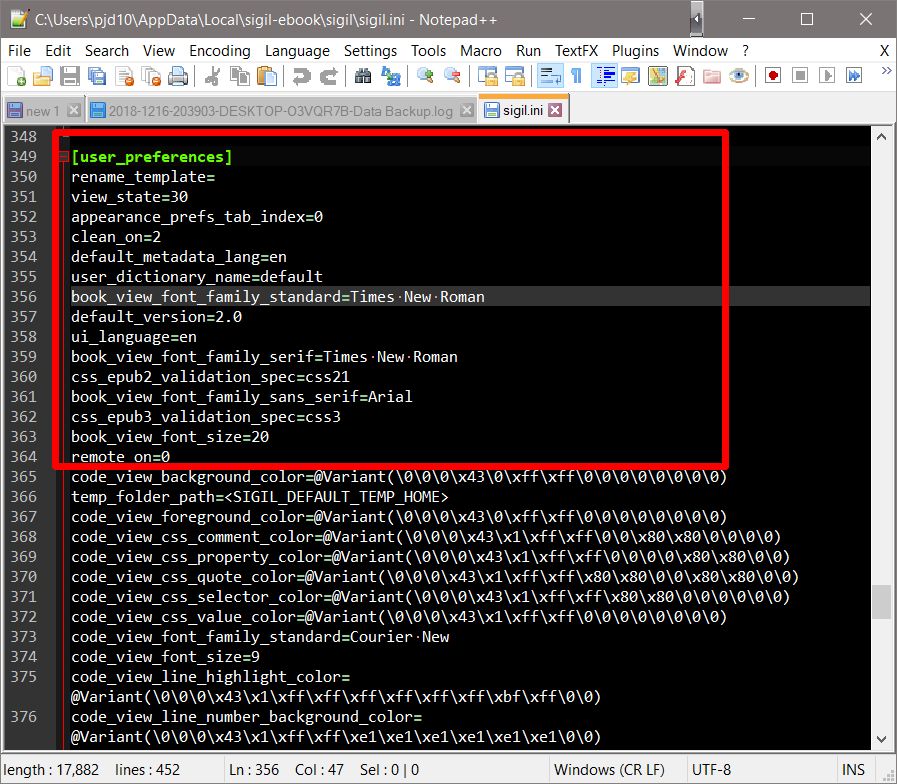897x784 pixels.
Task: Collapse the [user_preferences] section fold marker
Action: (64, 157)
